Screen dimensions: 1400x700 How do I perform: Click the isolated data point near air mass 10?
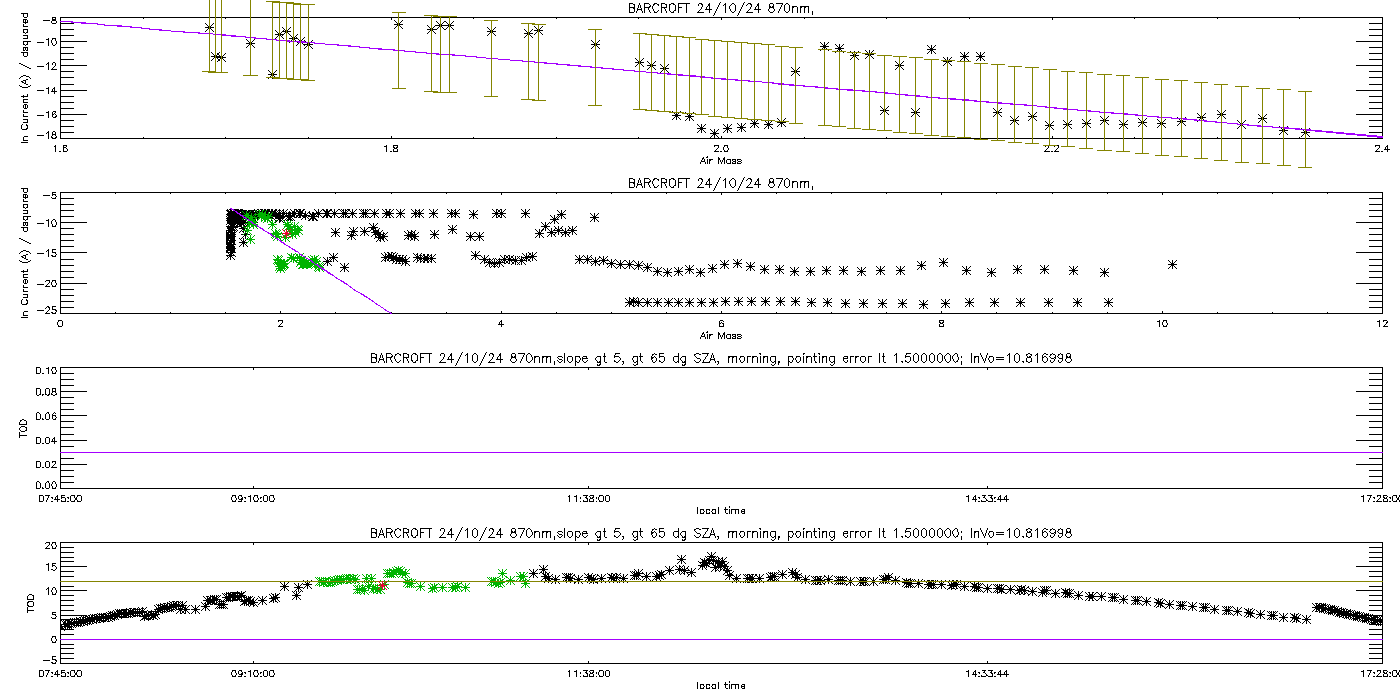click(x=1172, y=264)
